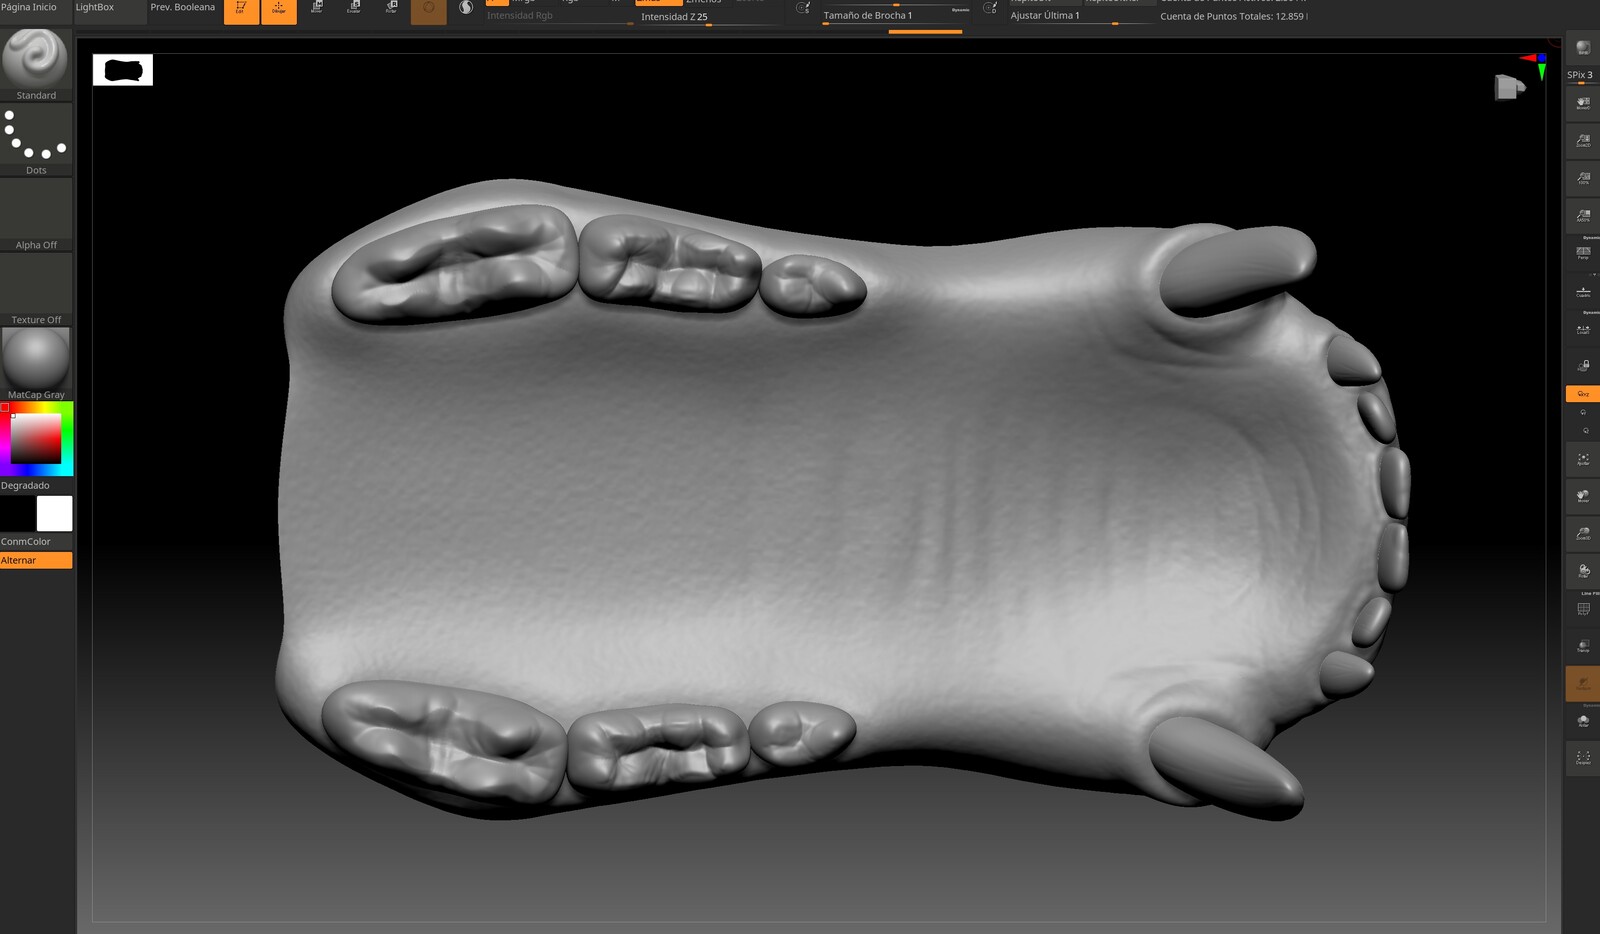Click the Mover2D scroll icon
The width and height of the screenshot is (1600, 934).
click(1583, 103)
